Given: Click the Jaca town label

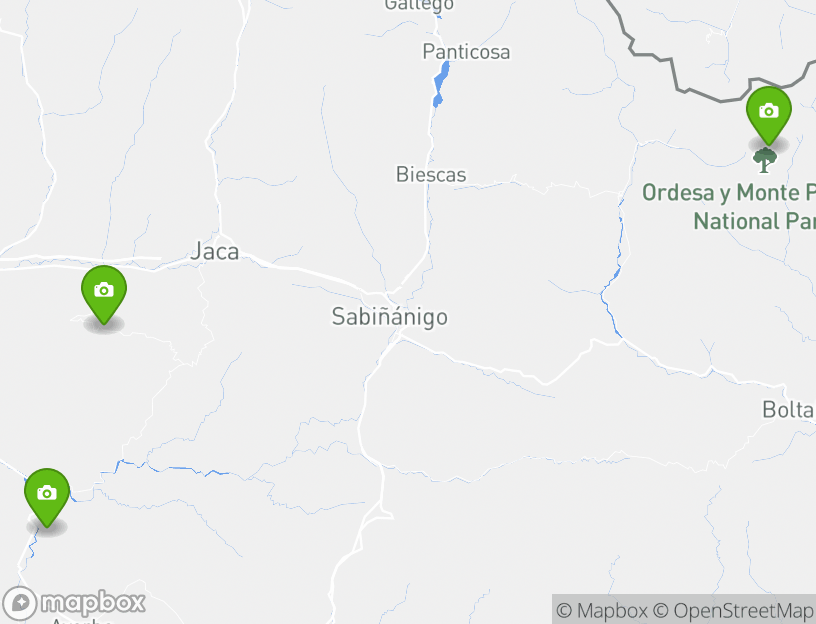Looking at the screenshot, I should click(215, 251).
